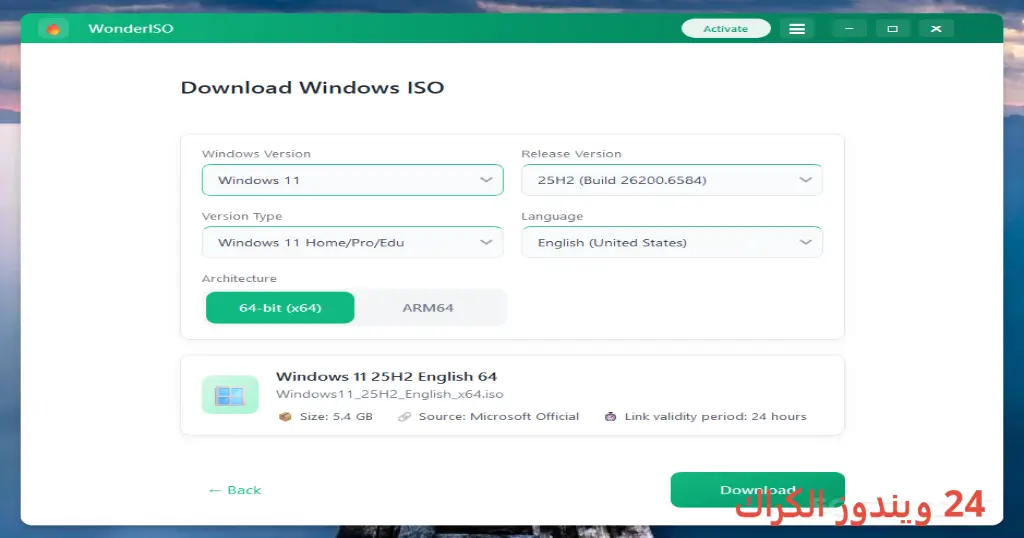Click the Size: 5.4 GB text

[x=336, y=417]
